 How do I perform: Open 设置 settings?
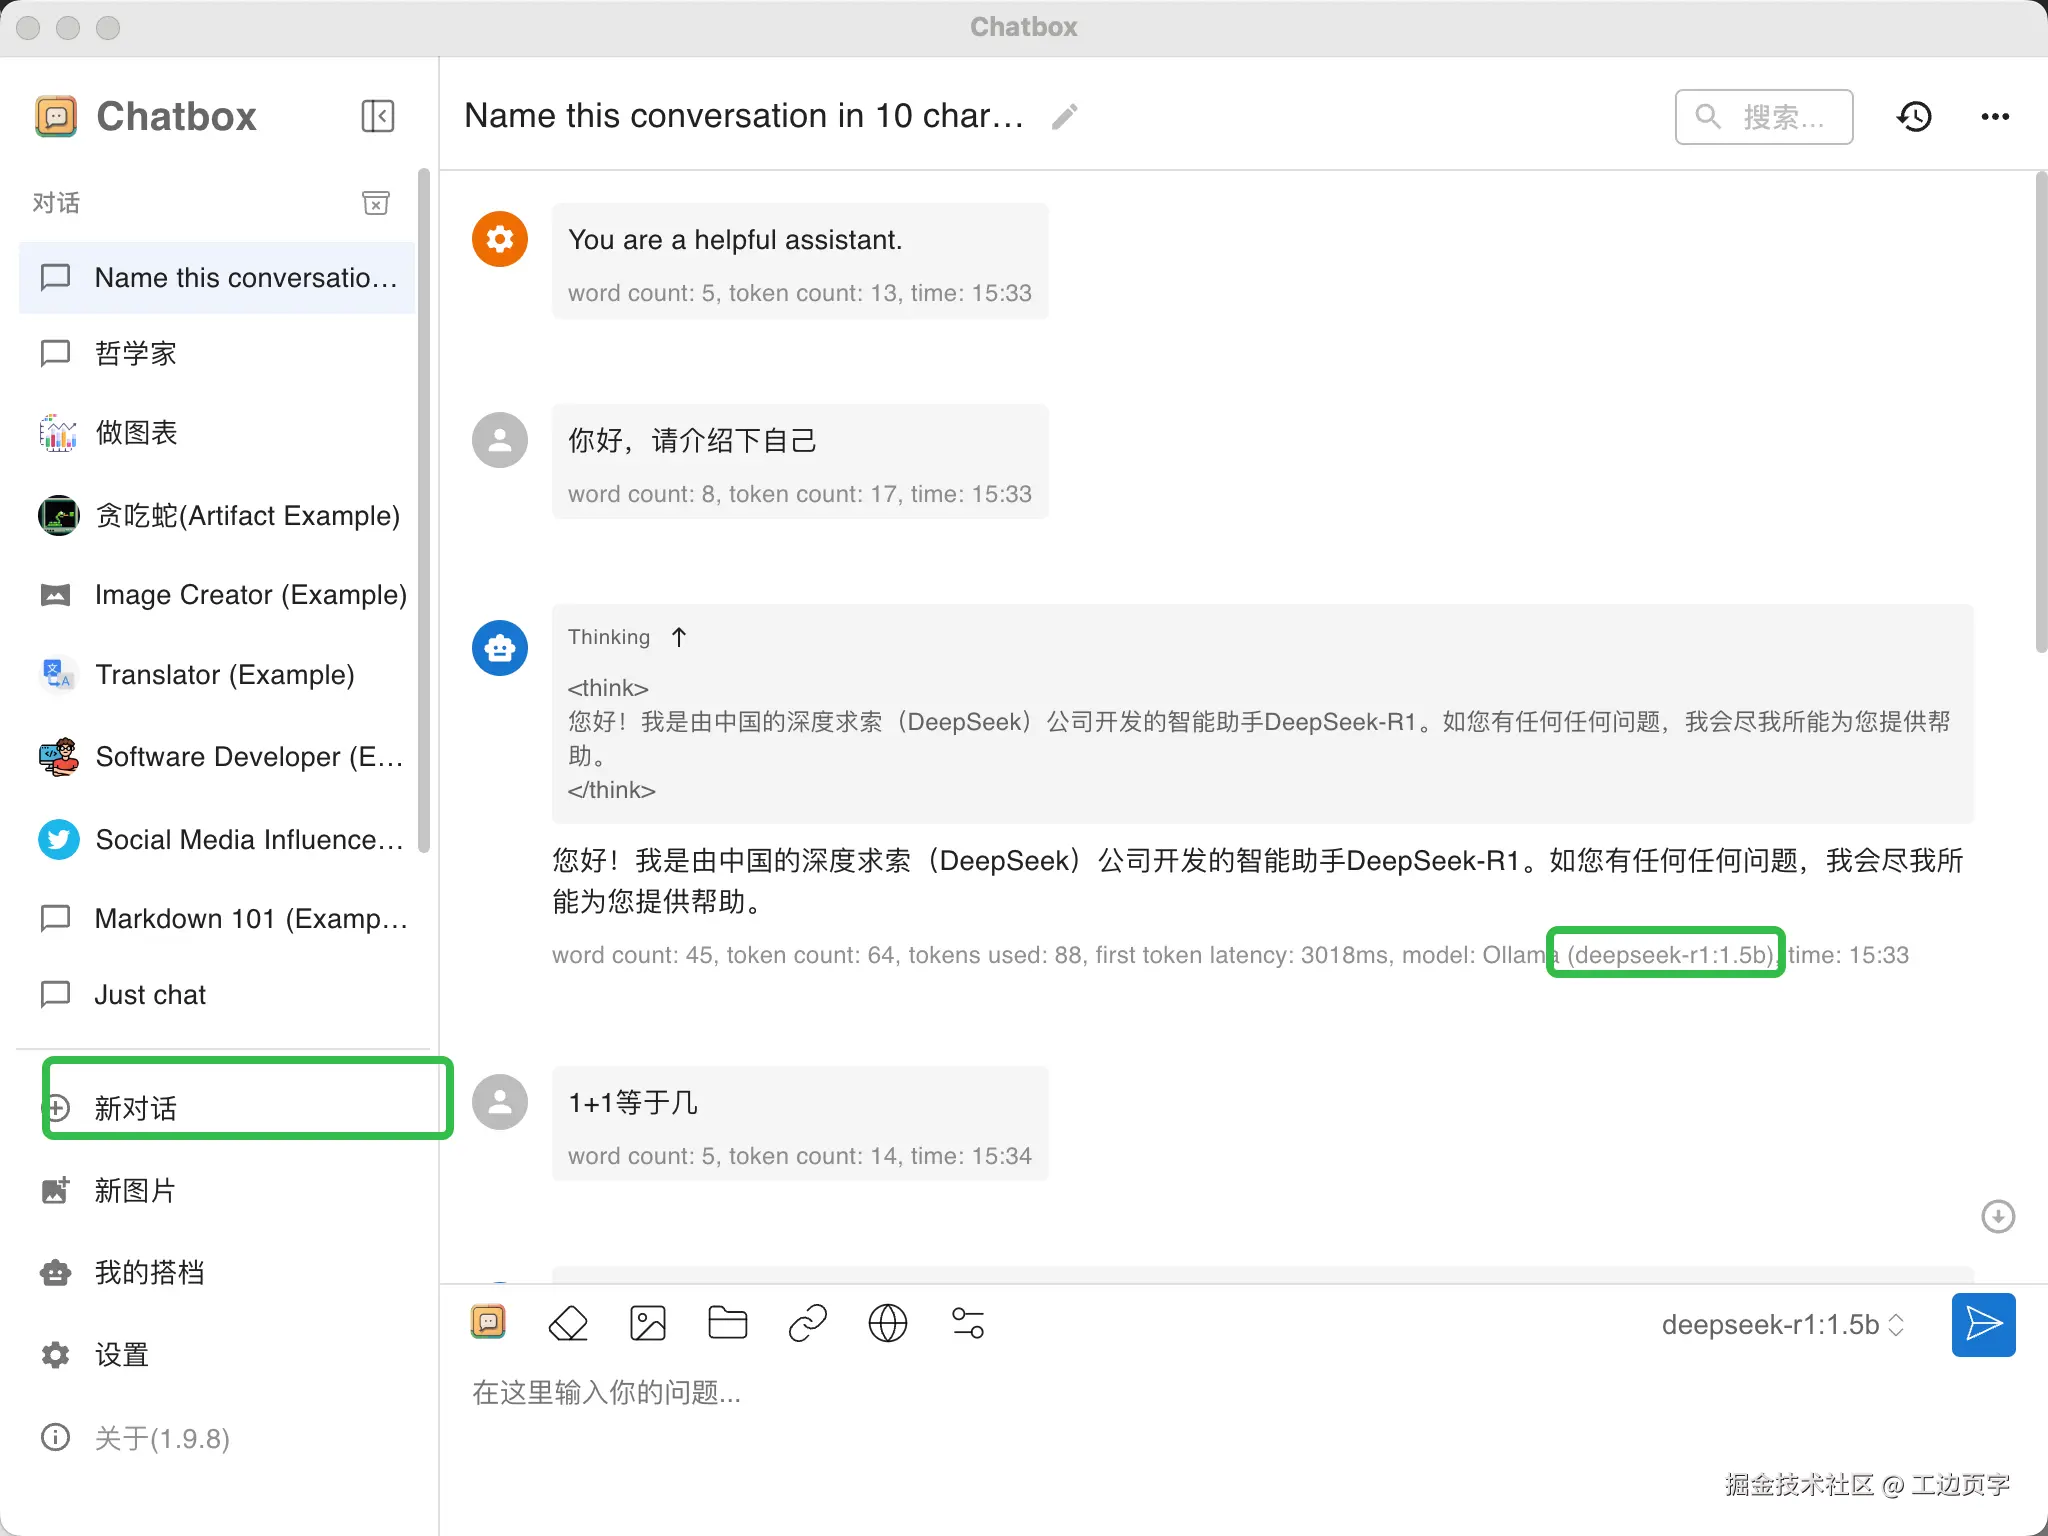(121, 1355)
